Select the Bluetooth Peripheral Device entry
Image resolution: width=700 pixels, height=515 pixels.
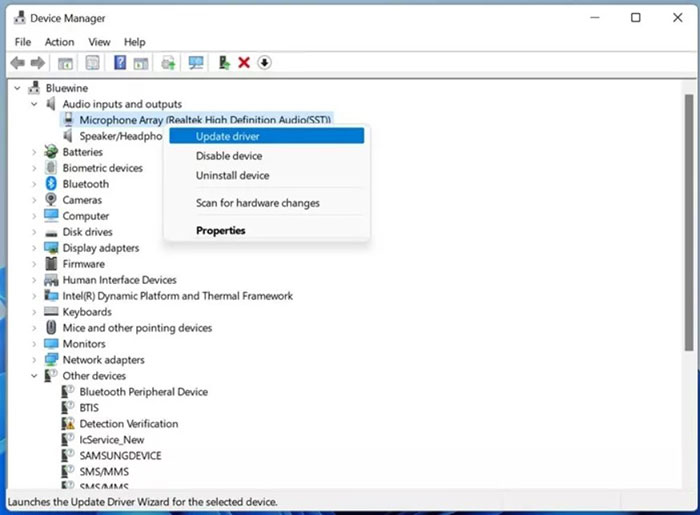[143, 392]
